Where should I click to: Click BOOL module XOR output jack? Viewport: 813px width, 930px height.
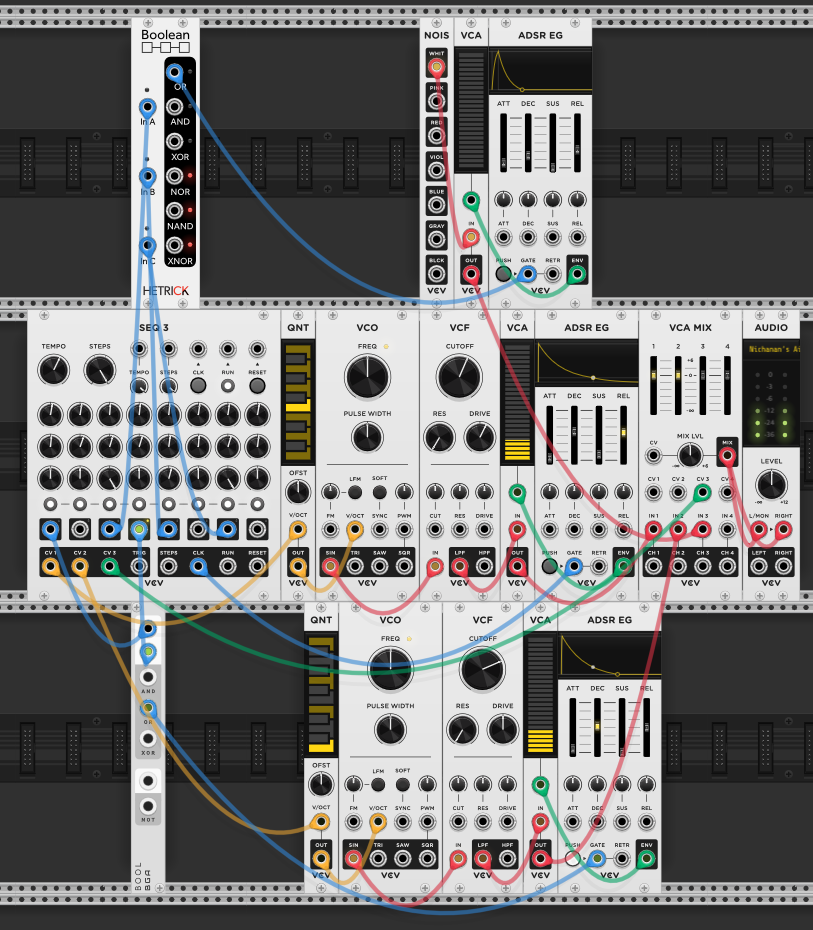[x=148, y=739]
